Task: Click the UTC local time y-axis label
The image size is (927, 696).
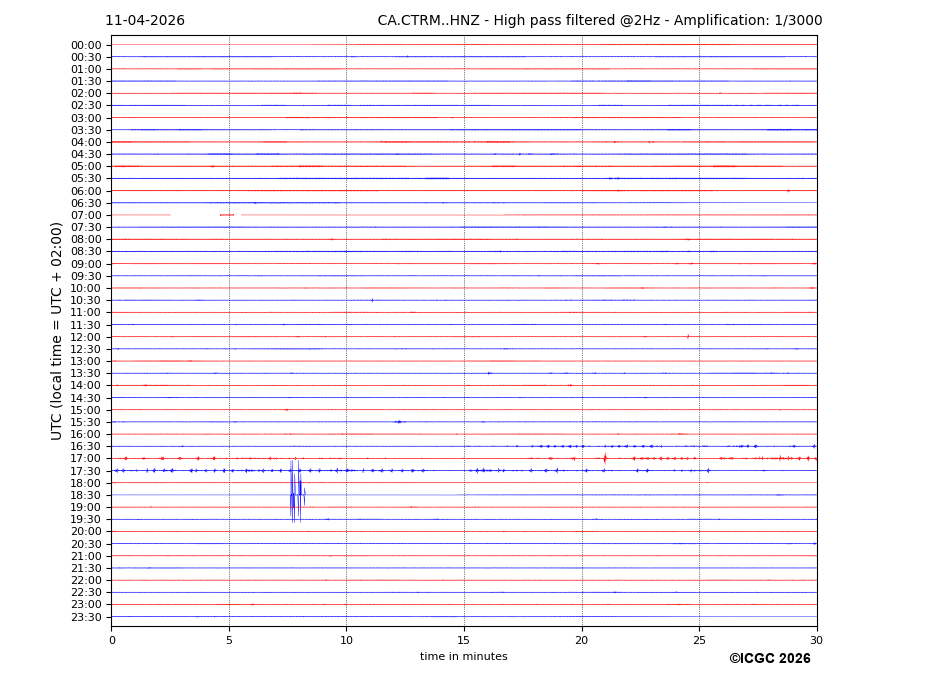Action: [57, 330]
